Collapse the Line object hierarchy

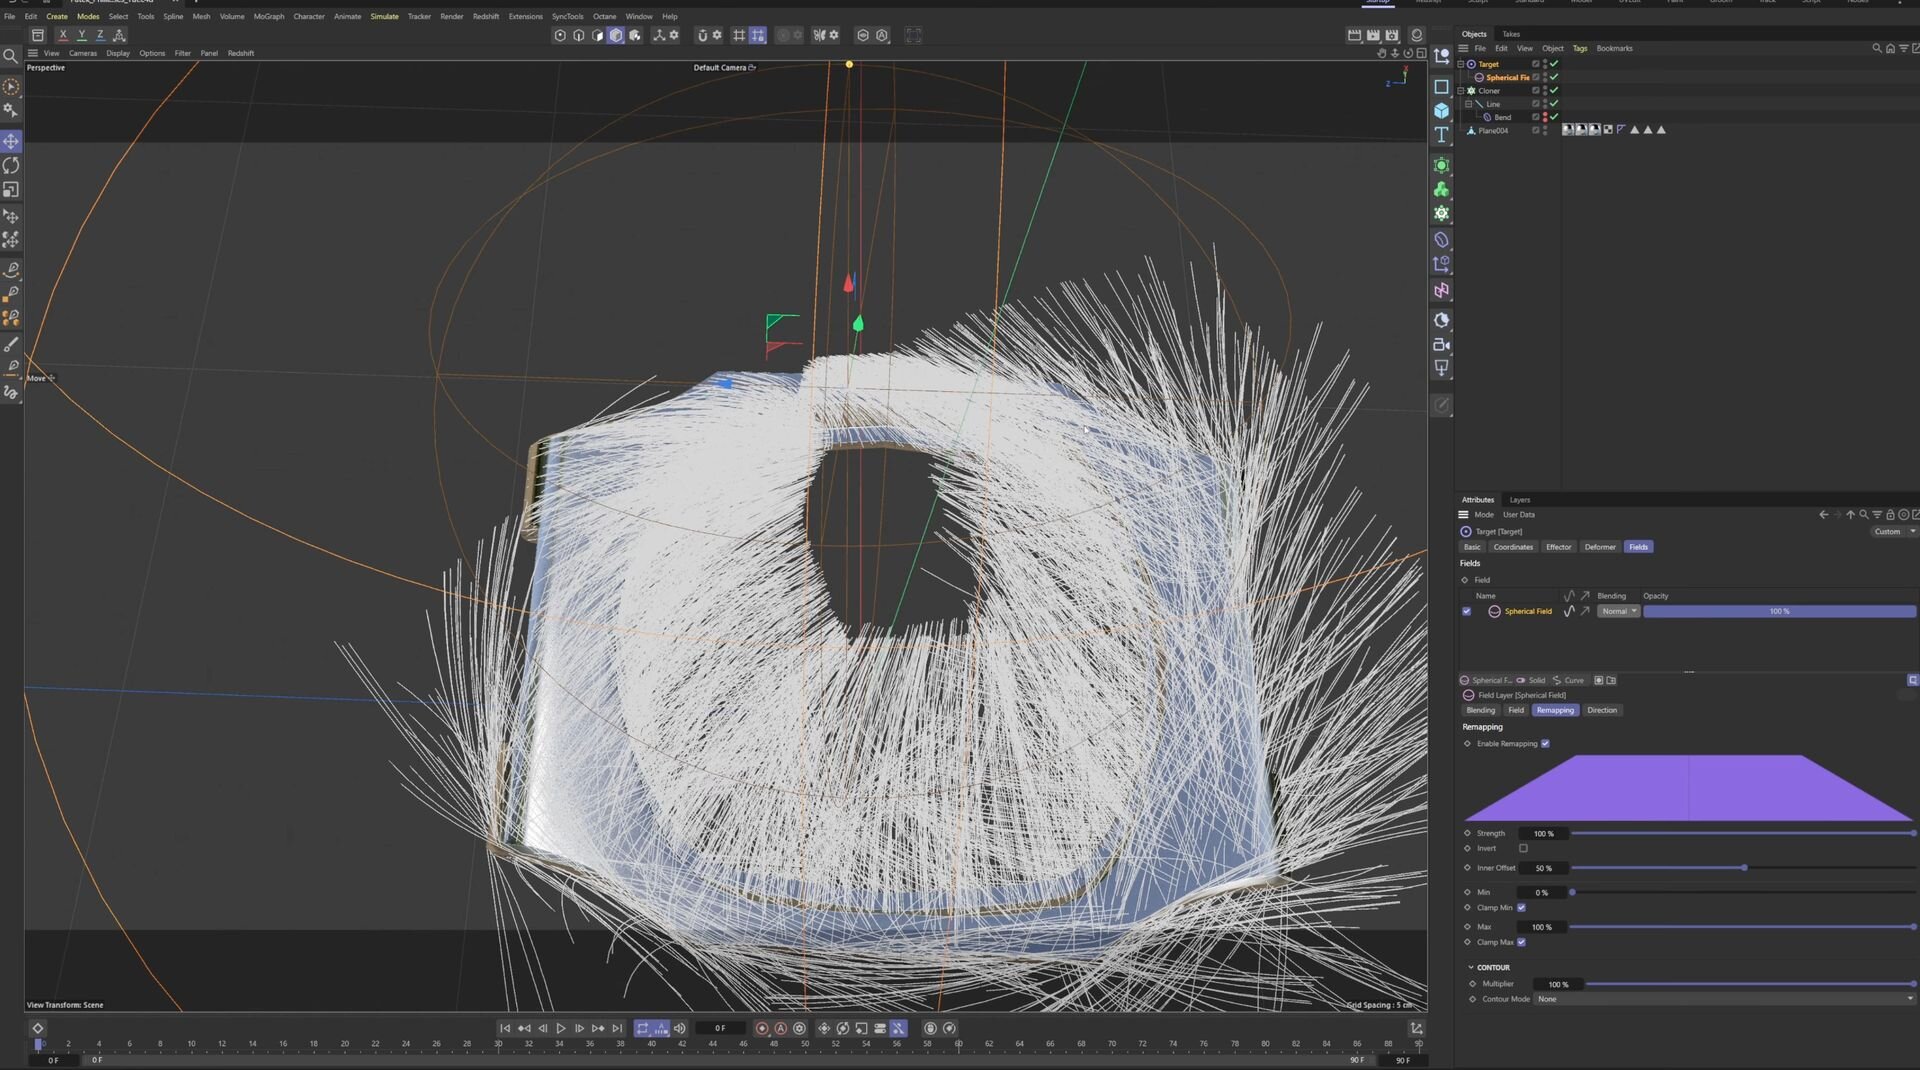coord(1469,104)
